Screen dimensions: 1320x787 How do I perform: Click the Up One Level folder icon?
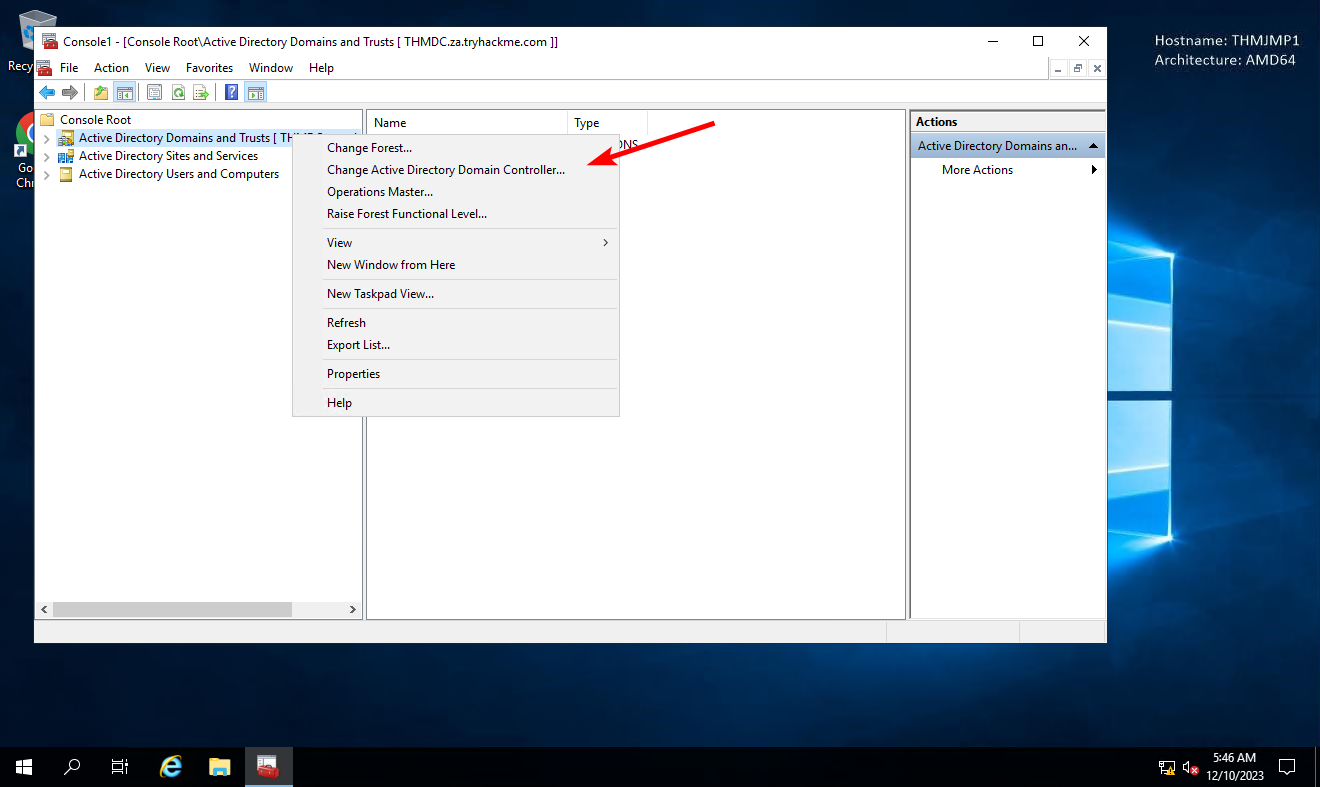(x=101, y=93)
